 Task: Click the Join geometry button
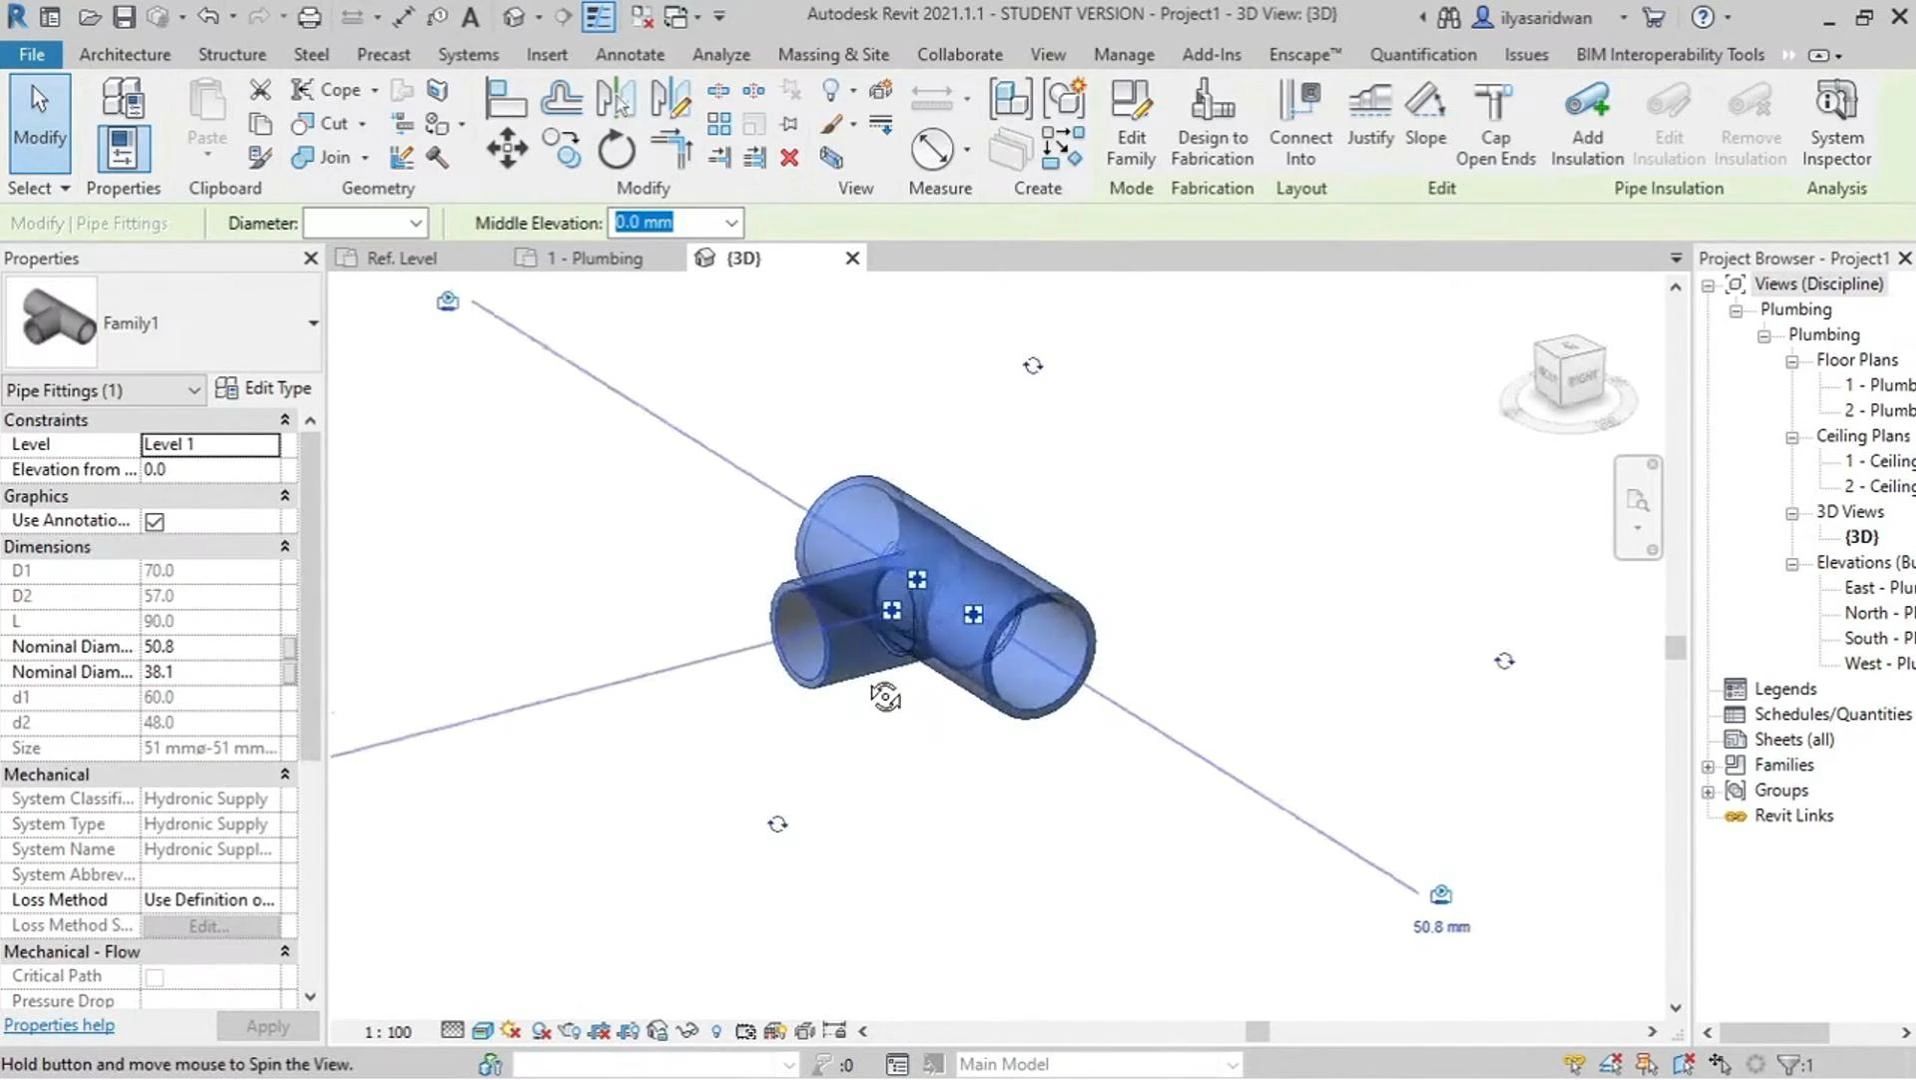coord(322,157)
